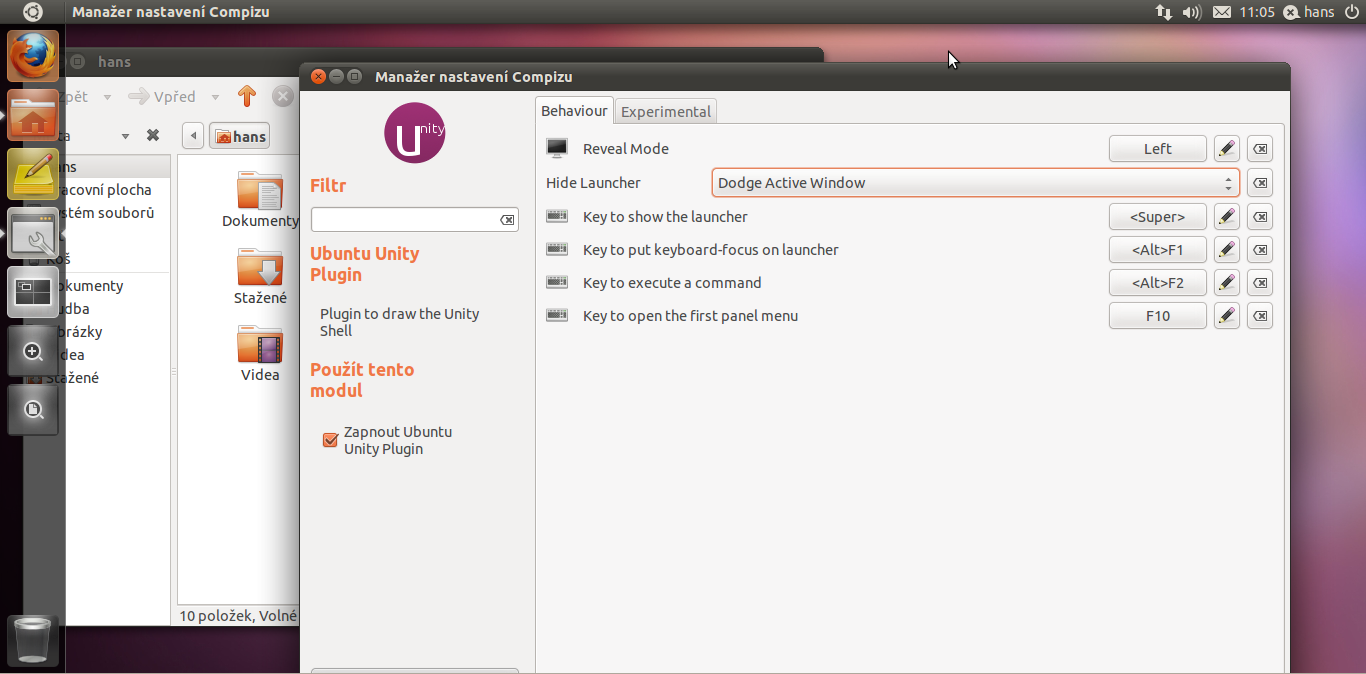Select the Behaviour tab
The width and height of the screenshot is (1366, 674).
pos(574,111)
